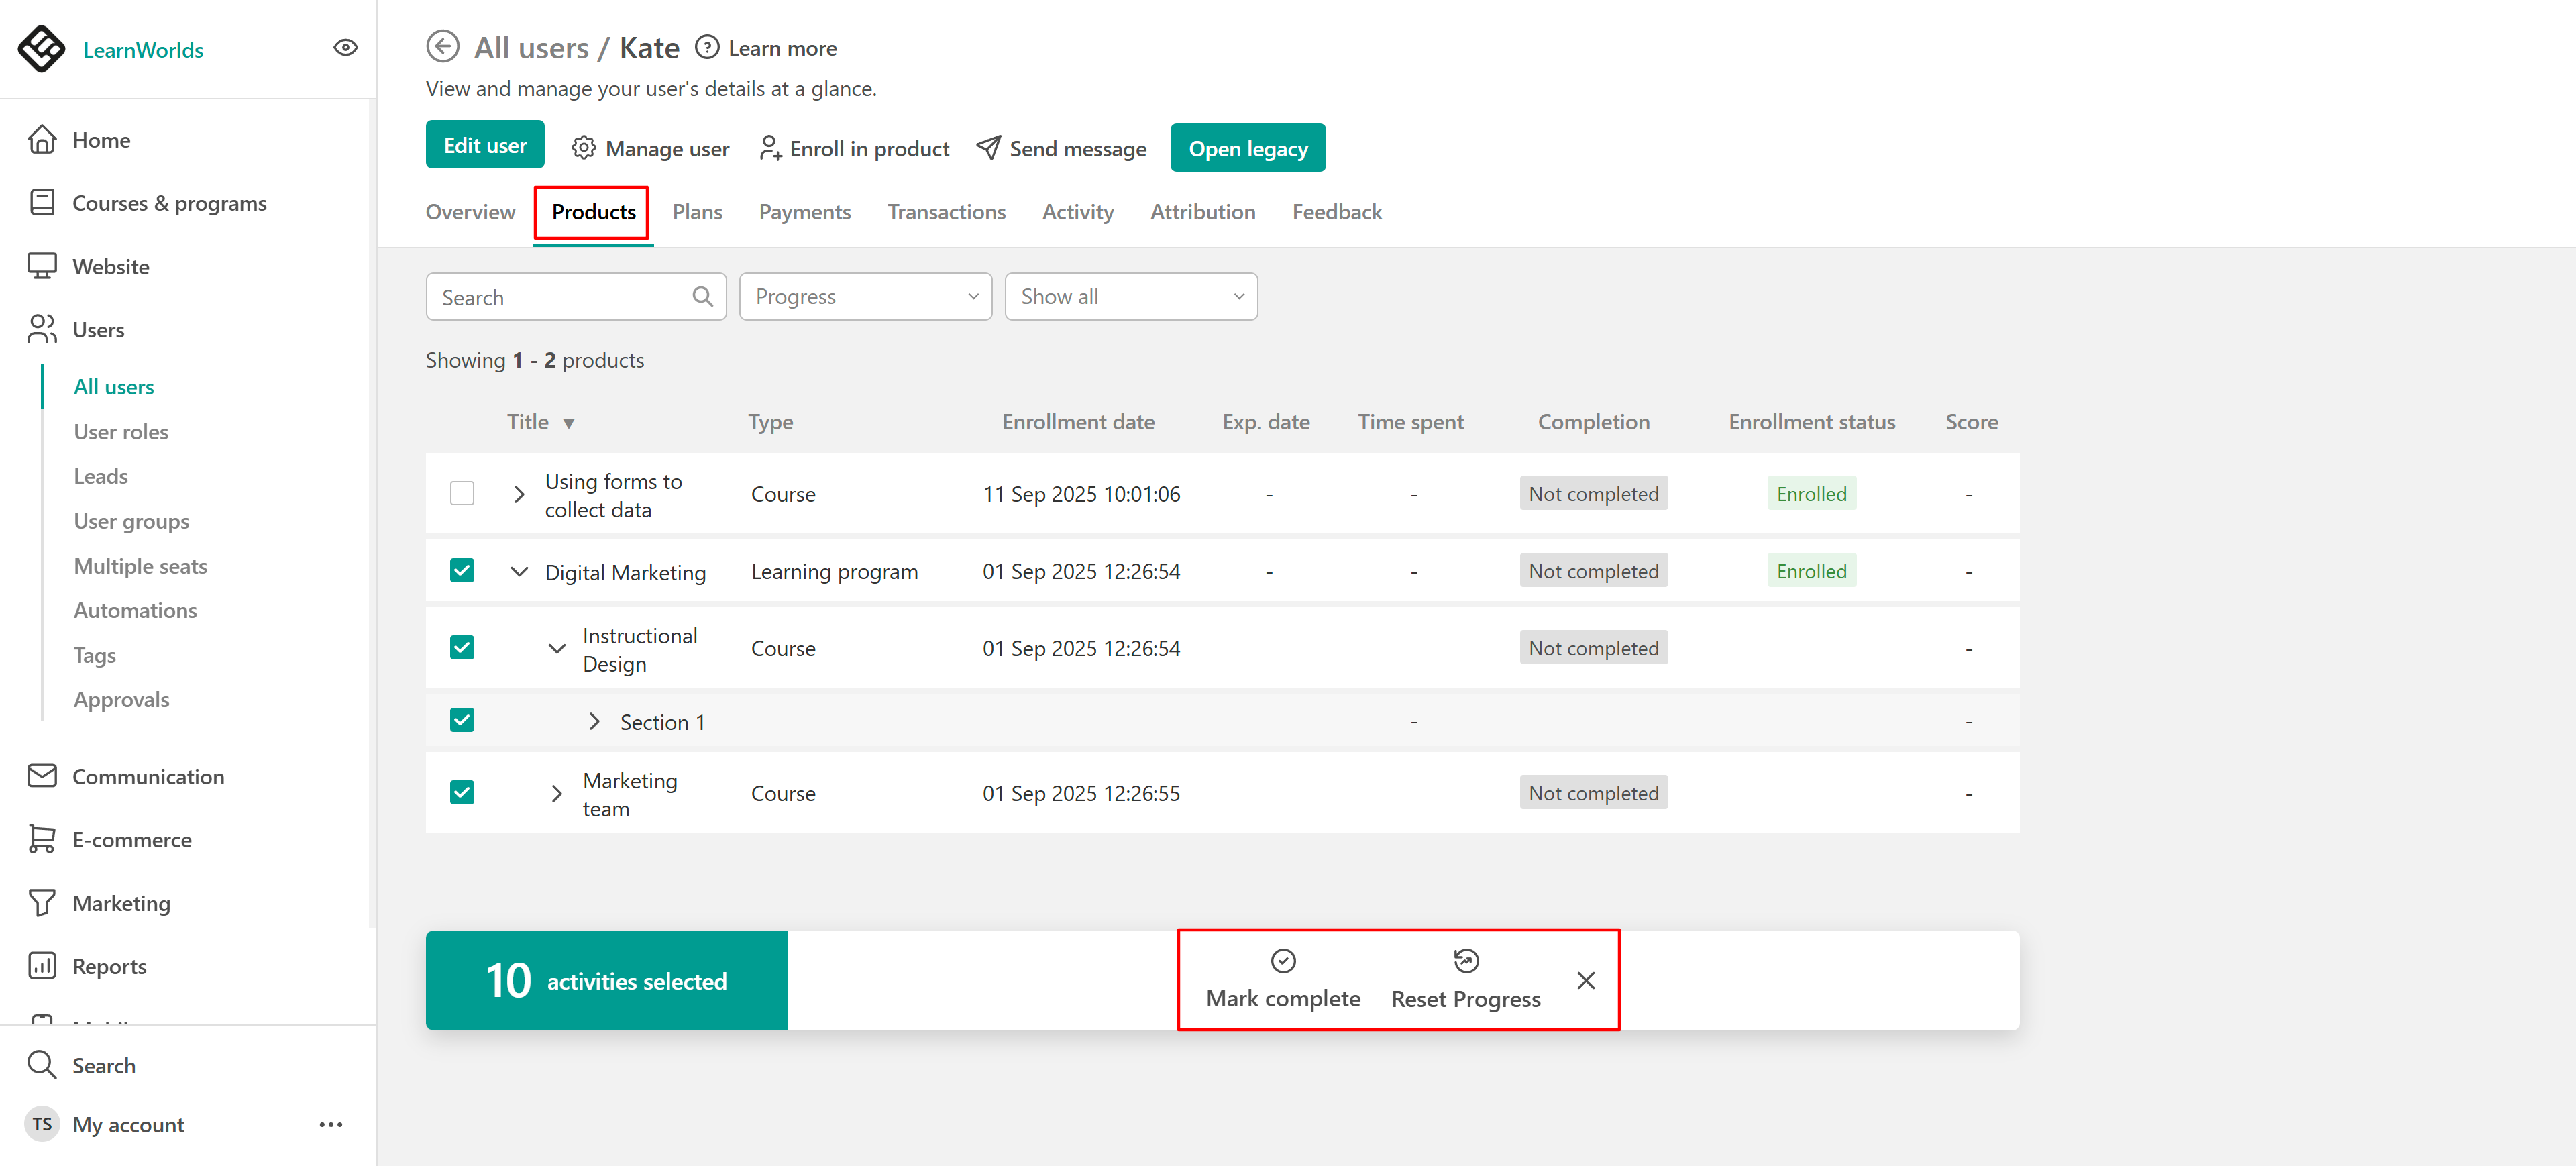This screenshot has height=1166, width=2576.
Task: Click the back arrow next to All users
Action: 442,47
